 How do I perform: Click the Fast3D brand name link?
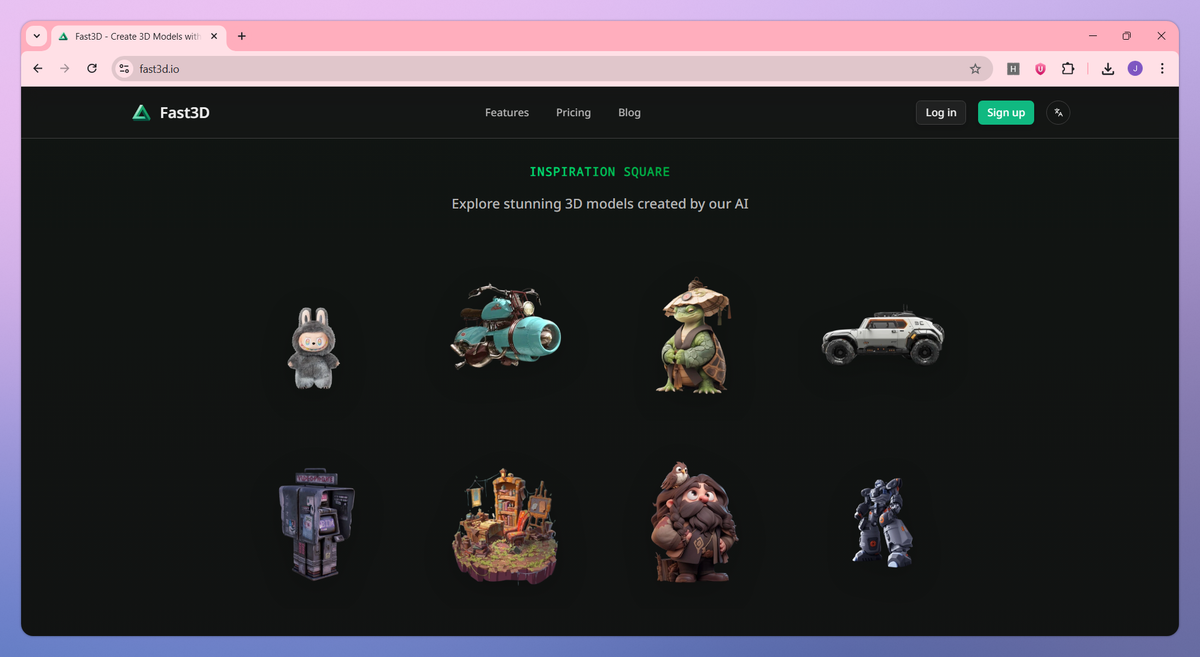(185, 113)
